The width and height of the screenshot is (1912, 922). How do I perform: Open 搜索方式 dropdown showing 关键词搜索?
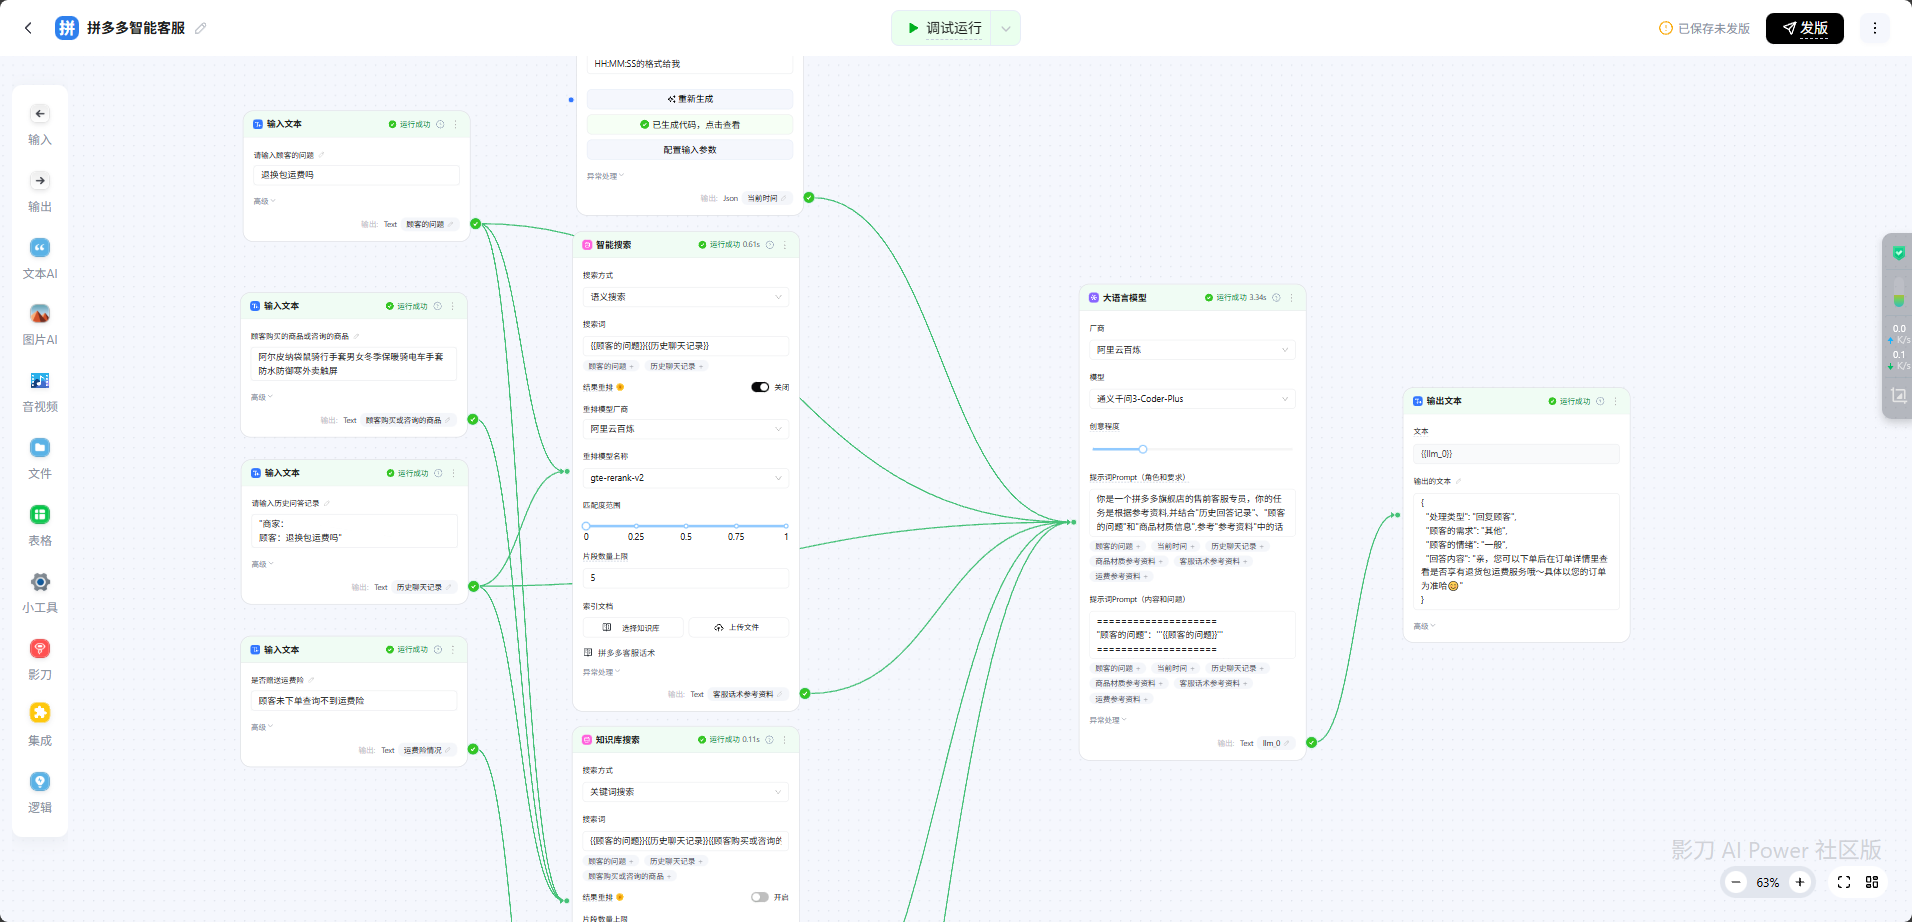point(685,792)
